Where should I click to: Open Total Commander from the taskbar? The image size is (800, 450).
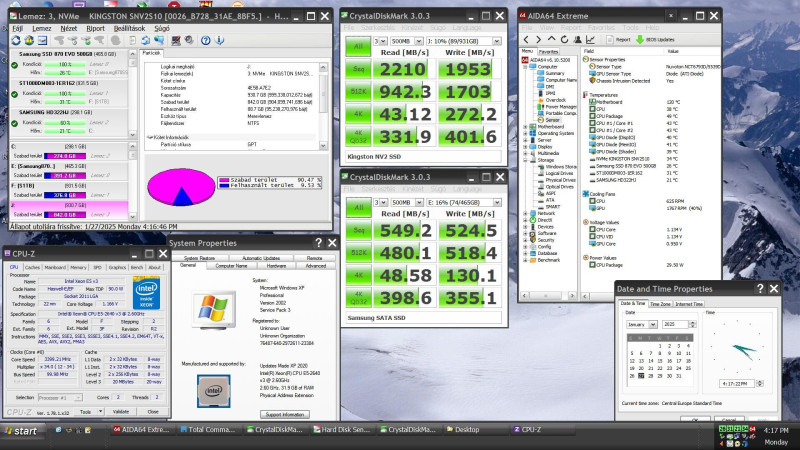208,430
